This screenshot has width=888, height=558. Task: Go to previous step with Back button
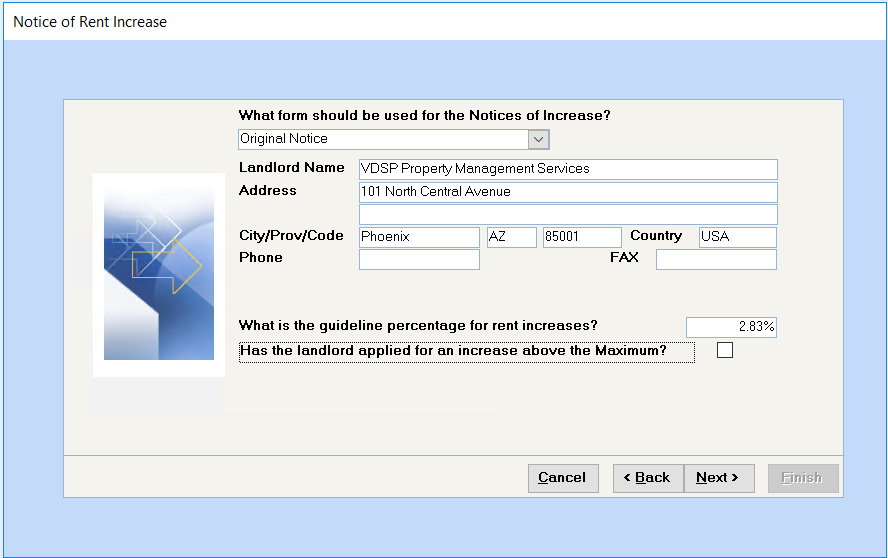[648, 478]
